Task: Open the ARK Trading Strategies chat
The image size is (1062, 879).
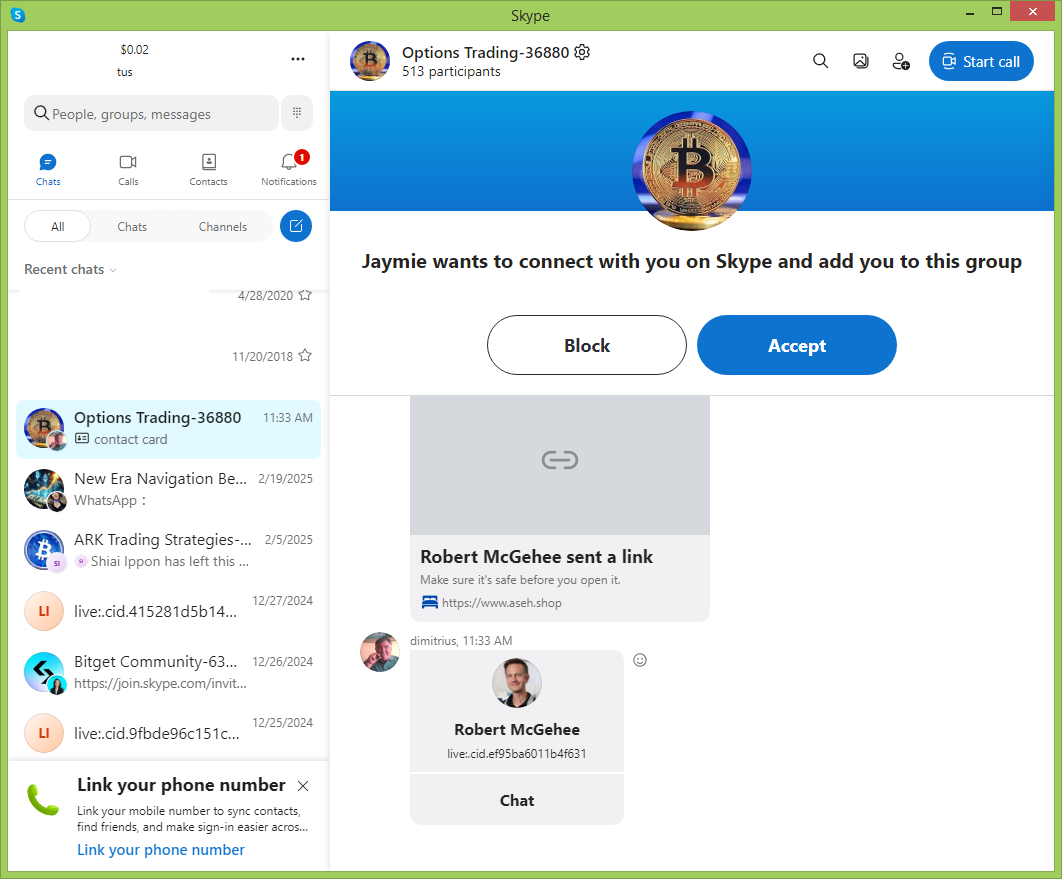Action: coord(168,551)
